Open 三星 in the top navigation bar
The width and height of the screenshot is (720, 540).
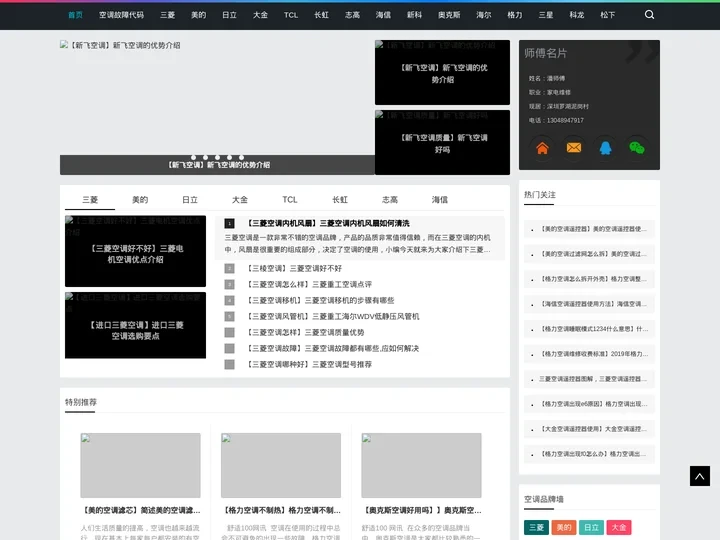pos(546,15)
